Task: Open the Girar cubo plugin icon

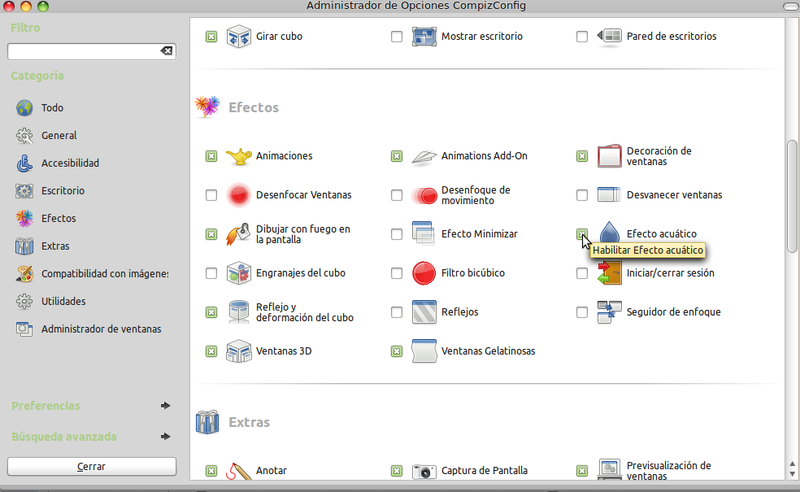Action: click(238, 37)
